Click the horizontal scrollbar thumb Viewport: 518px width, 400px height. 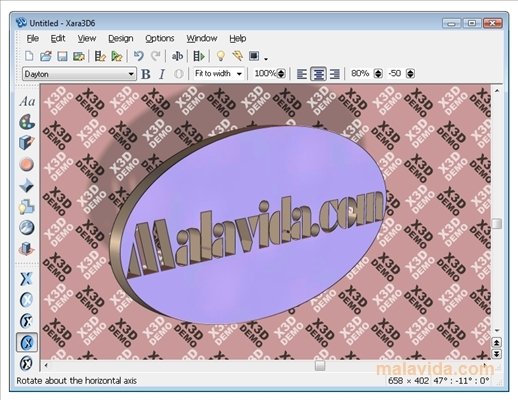[320, 366]
